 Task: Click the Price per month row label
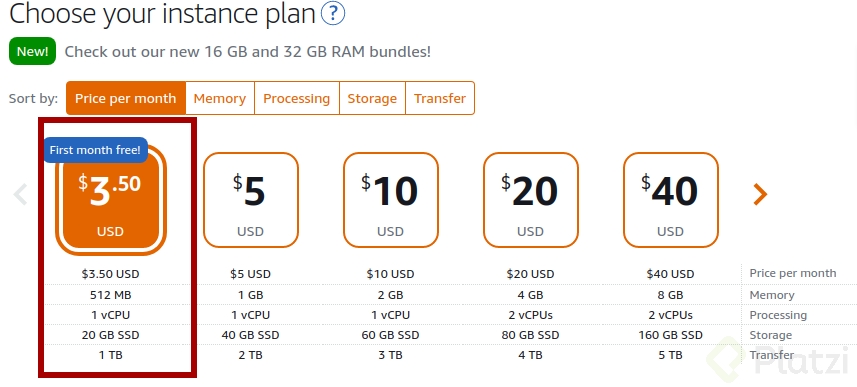click(x=793, y=273)
